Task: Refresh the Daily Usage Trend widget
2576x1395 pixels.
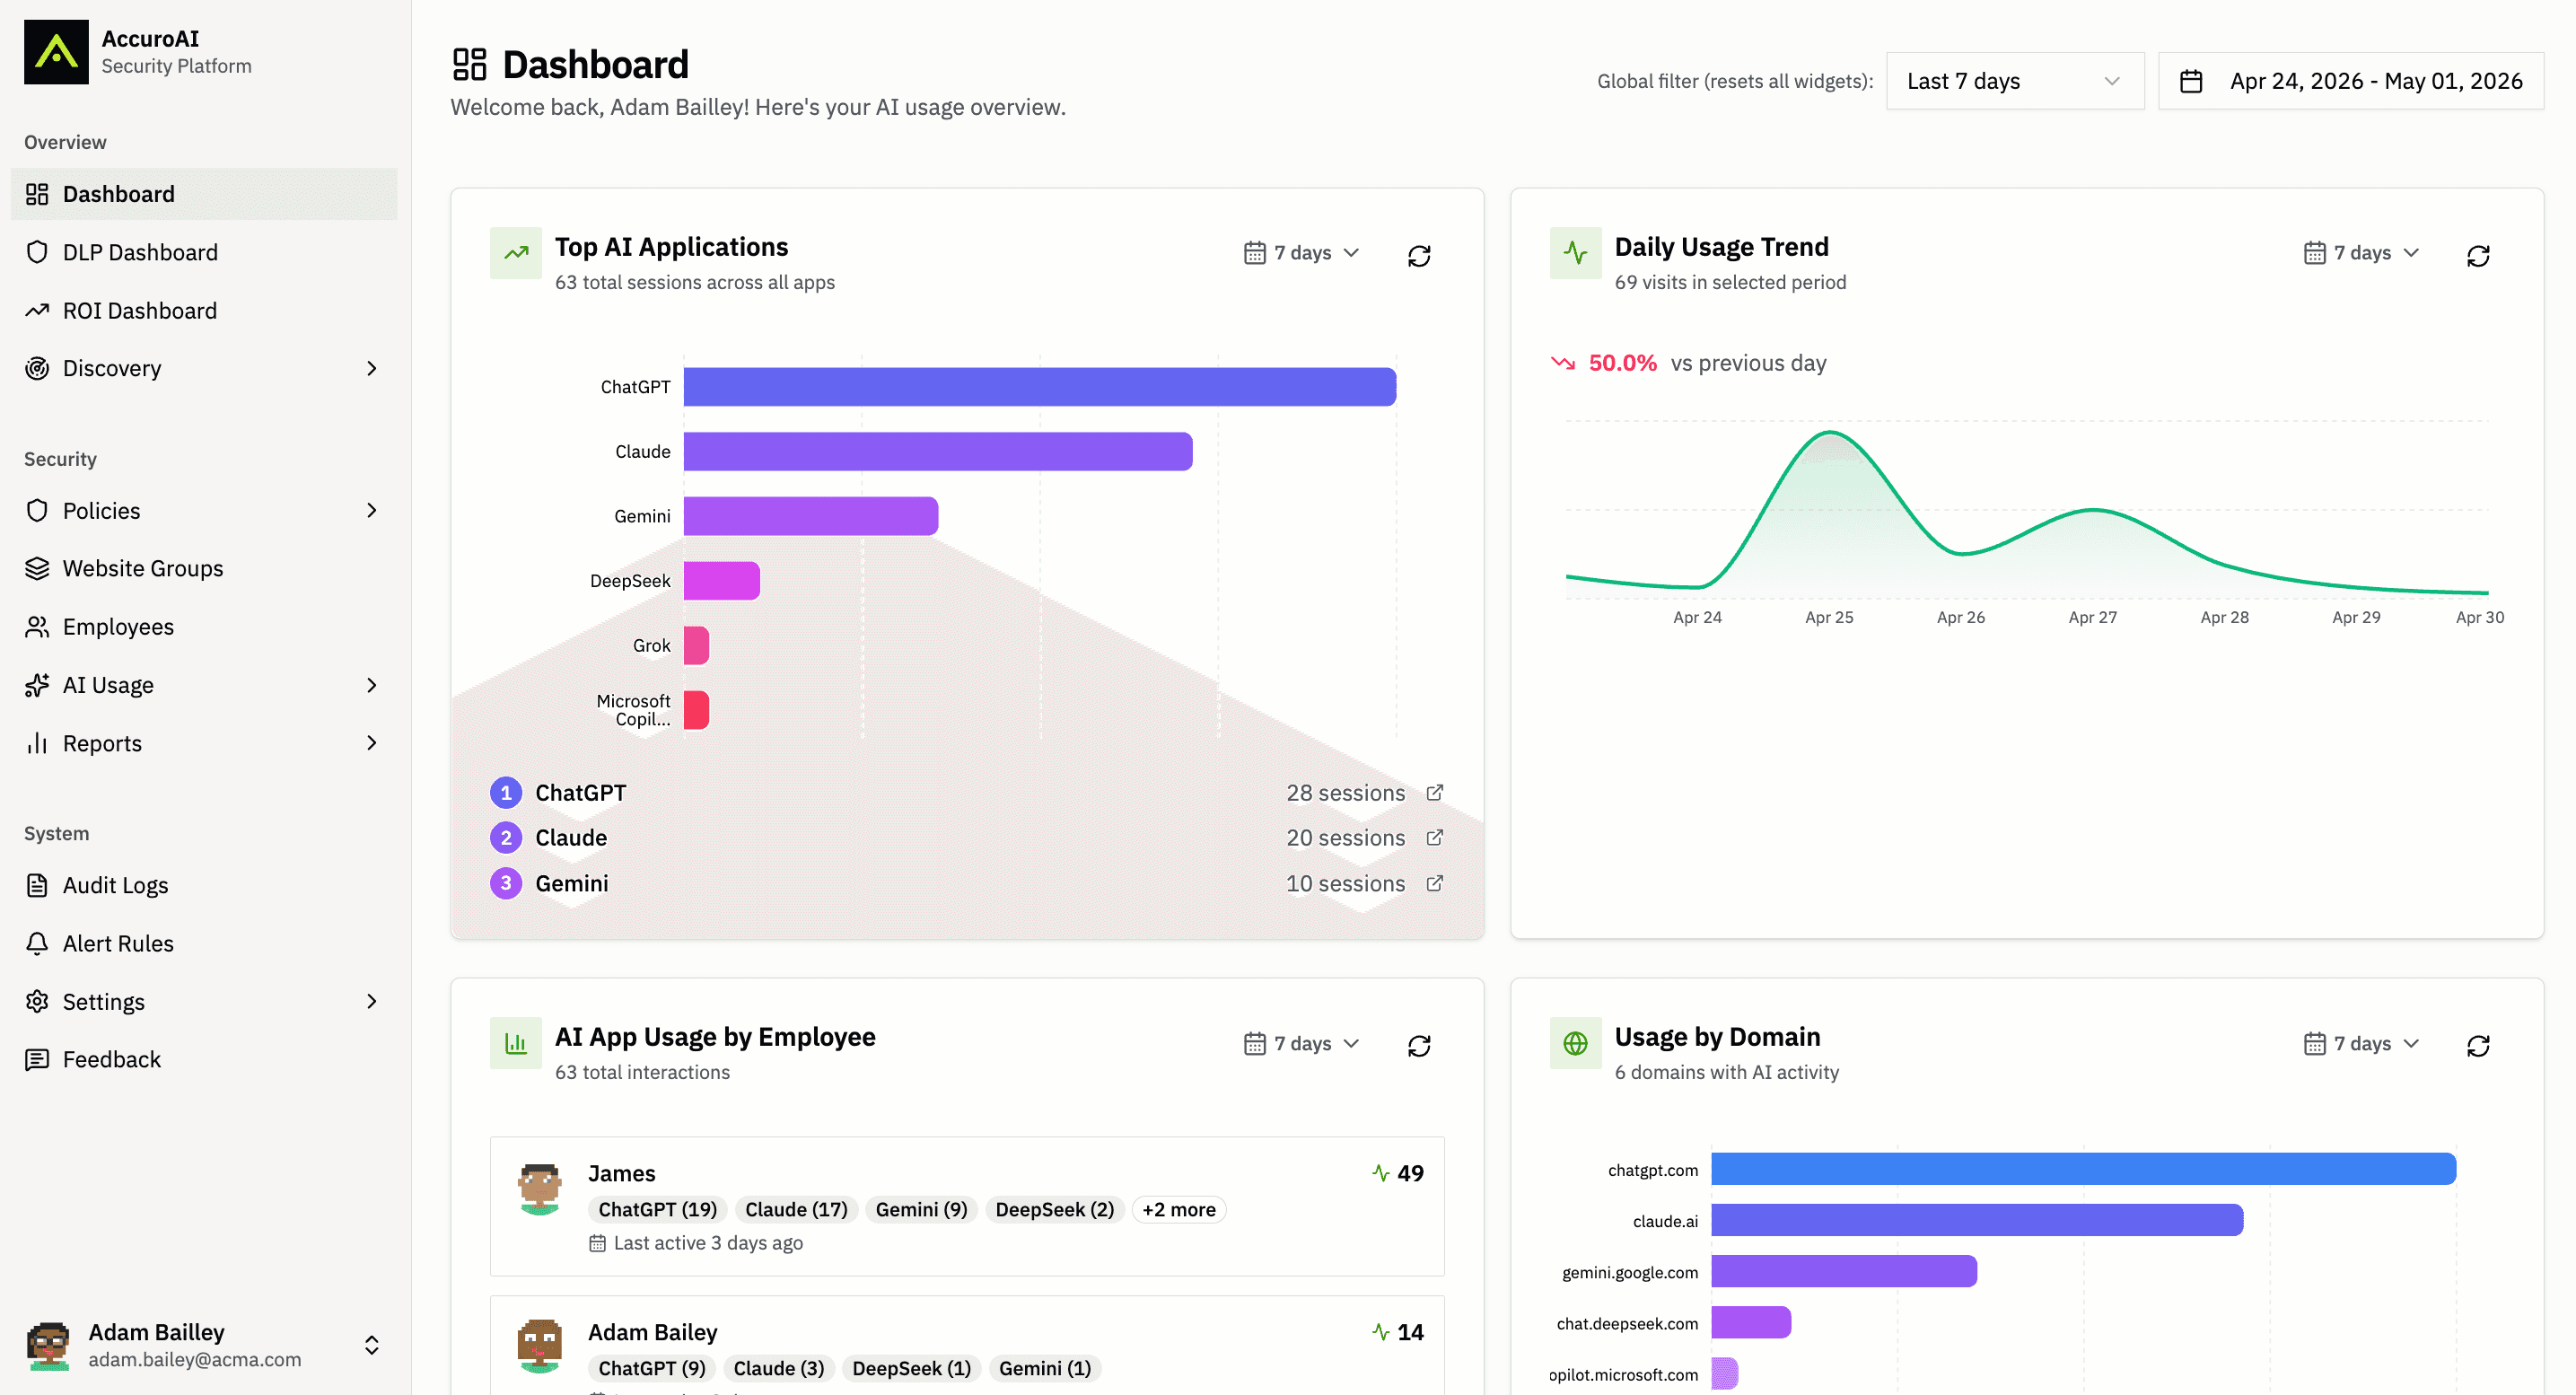Action: pos(2478,256)
